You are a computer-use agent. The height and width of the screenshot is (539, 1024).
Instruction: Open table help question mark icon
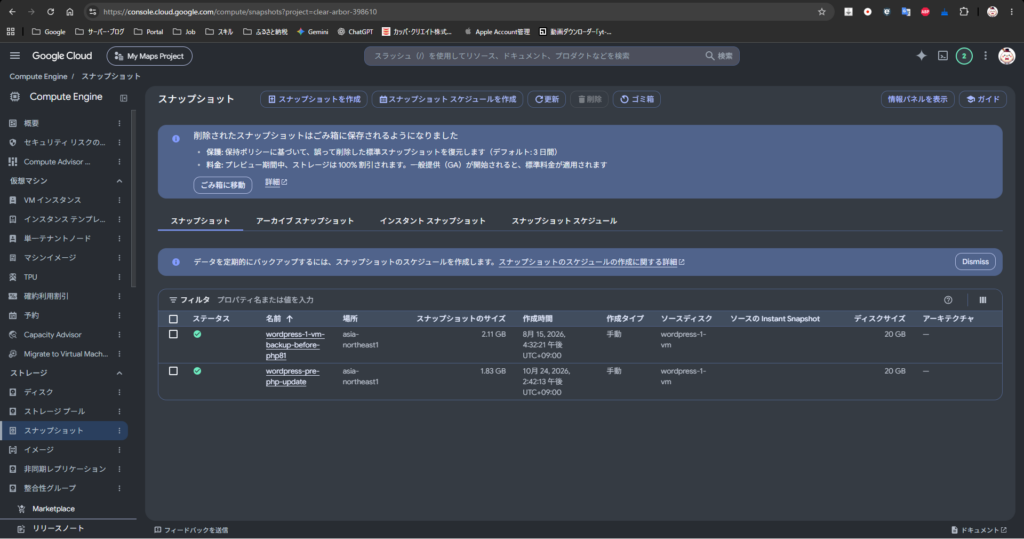pos(948,300)
